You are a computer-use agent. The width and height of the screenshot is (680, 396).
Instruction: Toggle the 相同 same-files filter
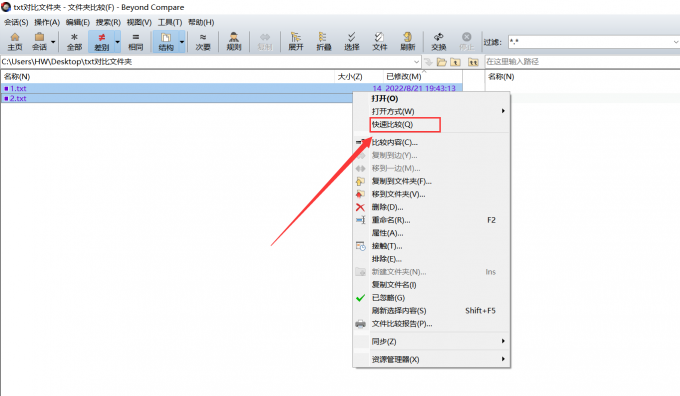pos(135,42)
